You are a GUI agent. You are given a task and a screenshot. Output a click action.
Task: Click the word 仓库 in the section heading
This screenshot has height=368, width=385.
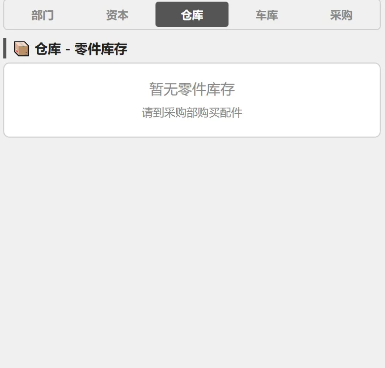(x=48, y=49)
